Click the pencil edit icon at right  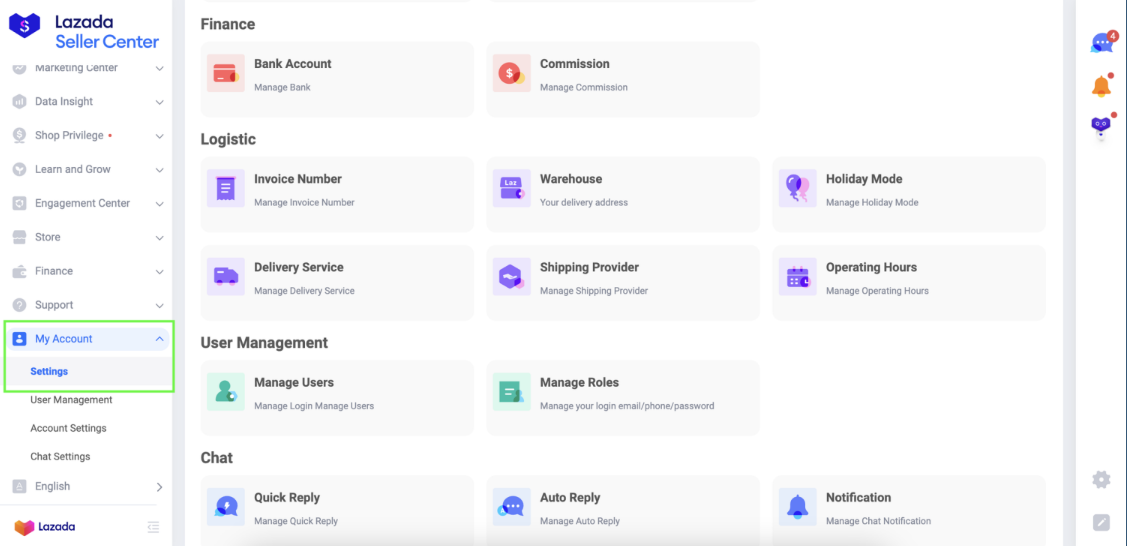click(1101, 522)
